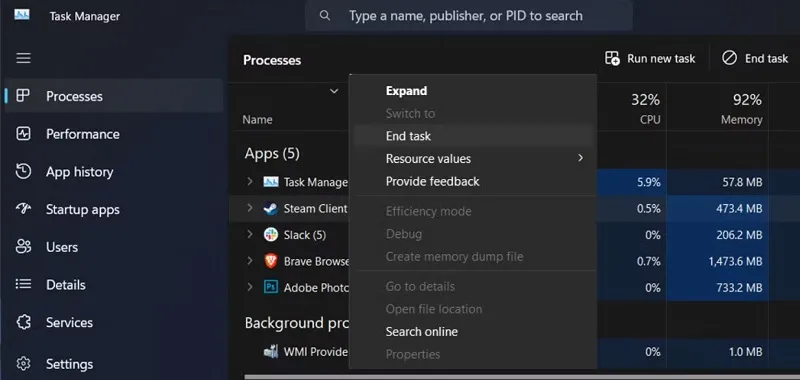Collapse column header chevron above Name
800x380 pixels.
(334, 91)
